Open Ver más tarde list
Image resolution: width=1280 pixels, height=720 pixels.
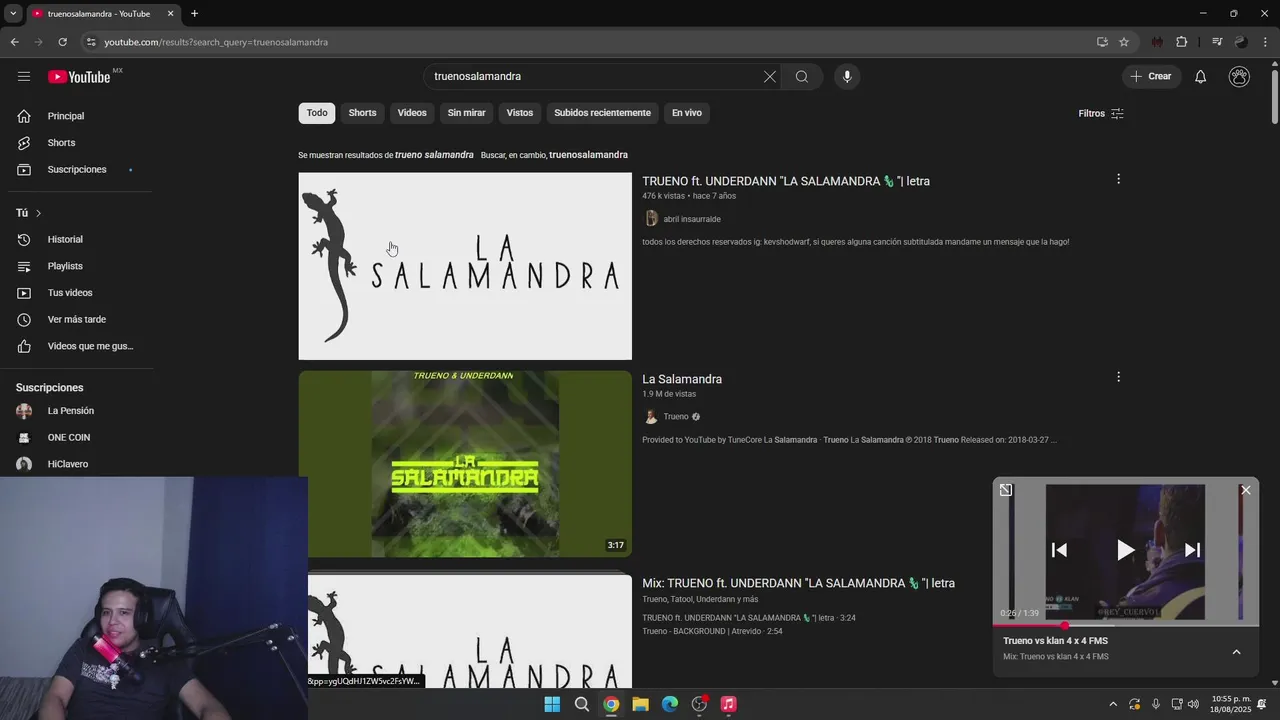77,319
